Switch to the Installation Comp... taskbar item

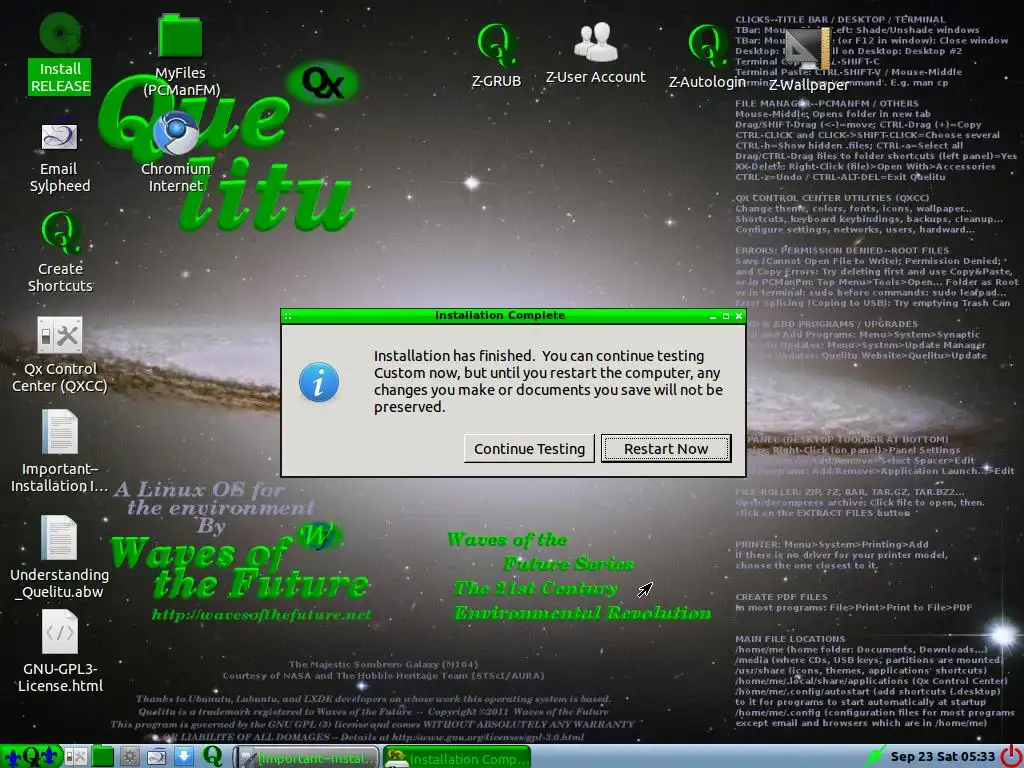[x=456, y=758]
